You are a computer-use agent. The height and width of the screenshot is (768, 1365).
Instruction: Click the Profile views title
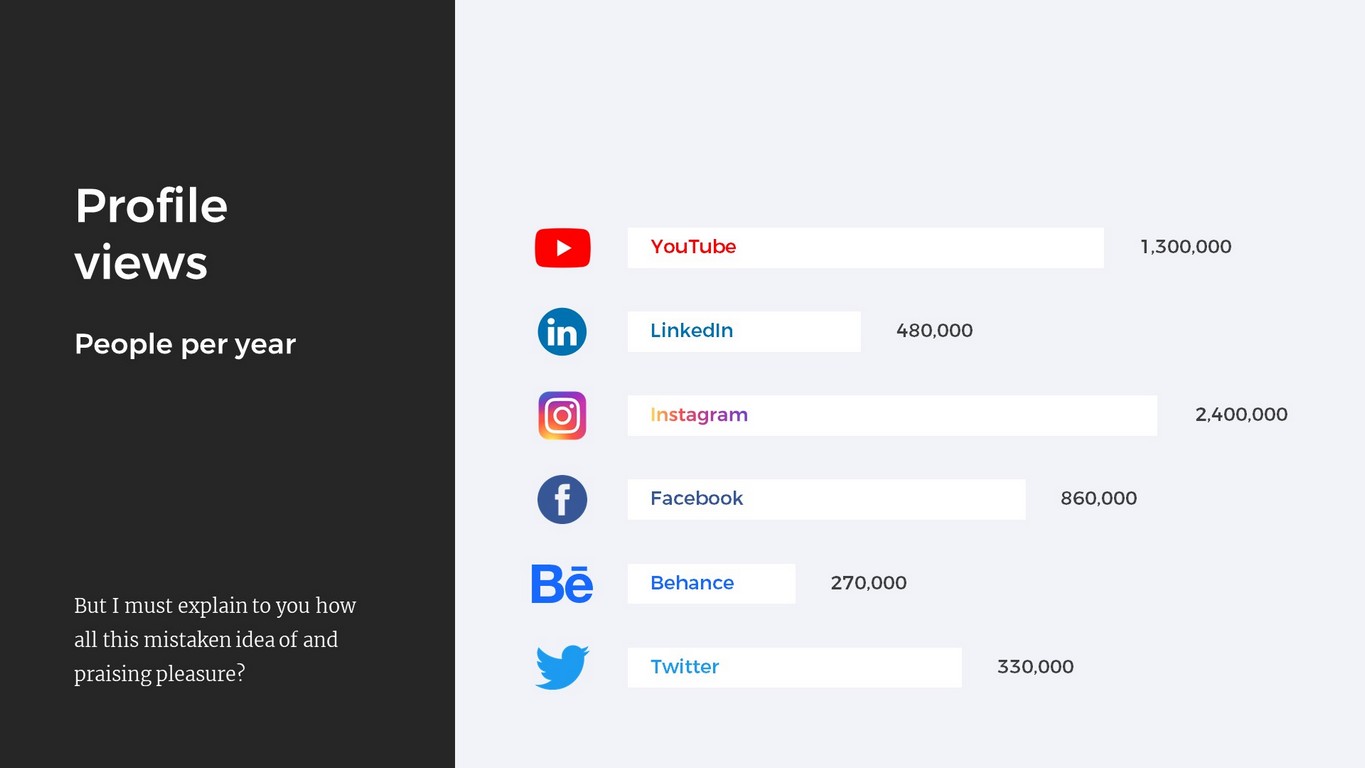click(151, 234)
